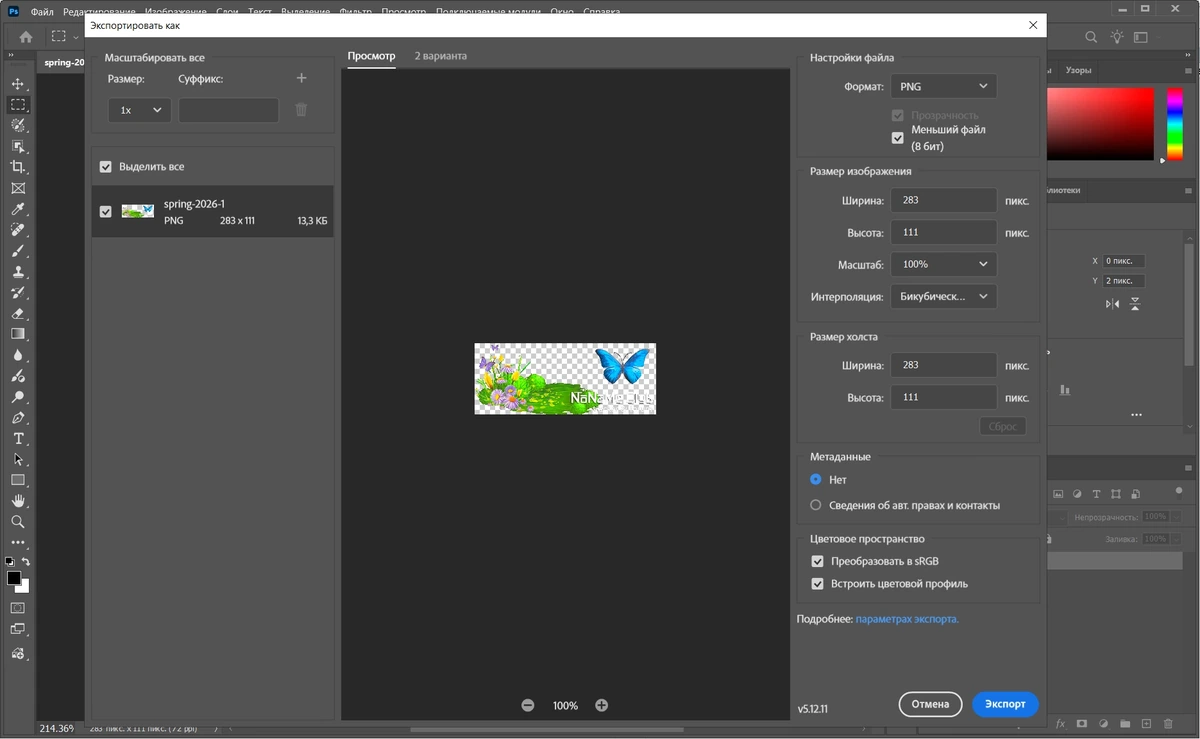Open the 1x size dropdown
1200x739 pixels.
[139, 110]
